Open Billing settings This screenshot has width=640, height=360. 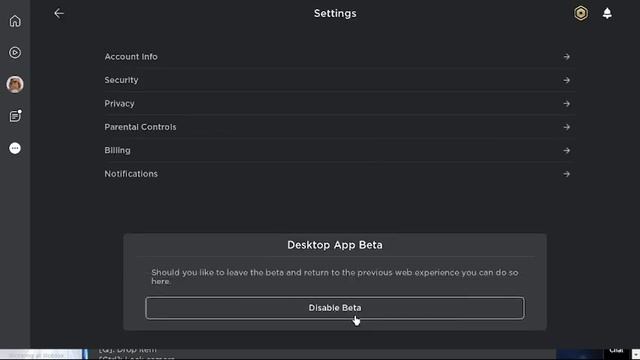click(339, 151)
